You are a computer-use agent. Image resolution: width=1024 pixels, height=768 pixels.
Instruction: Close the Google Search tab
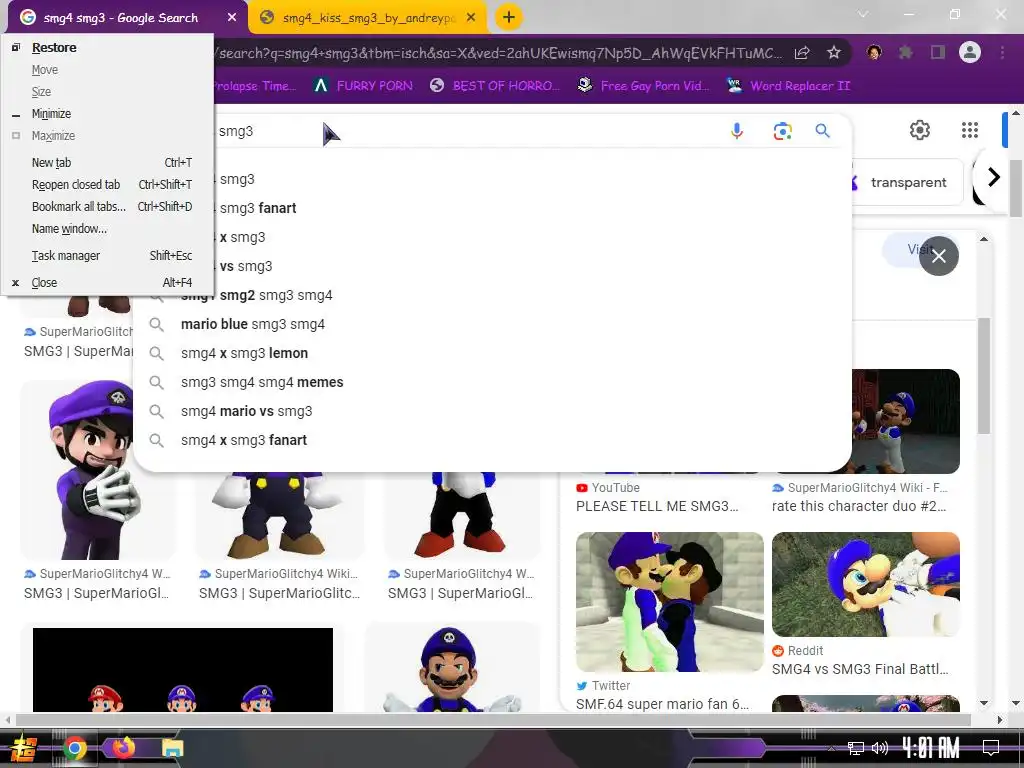click(x=232, y=18)
